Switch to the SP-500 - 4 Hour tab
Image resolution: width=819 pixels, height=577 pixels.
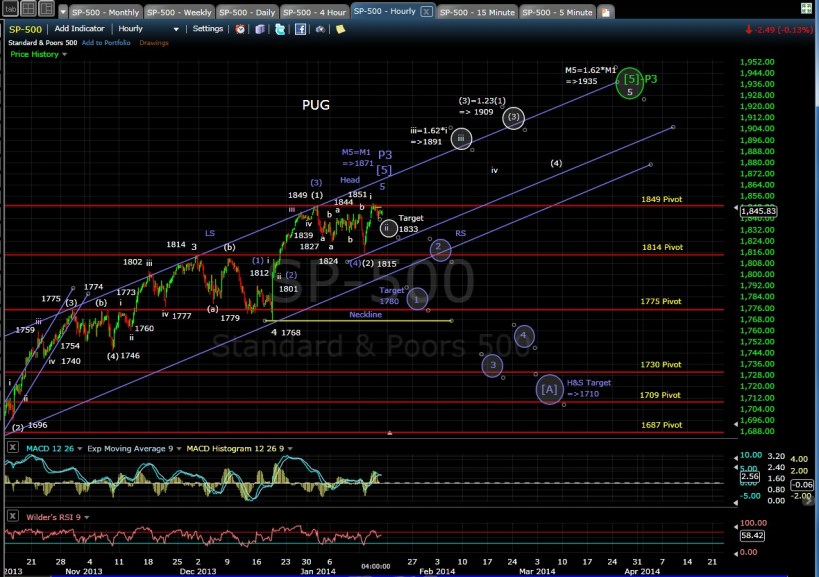point(314,12)
